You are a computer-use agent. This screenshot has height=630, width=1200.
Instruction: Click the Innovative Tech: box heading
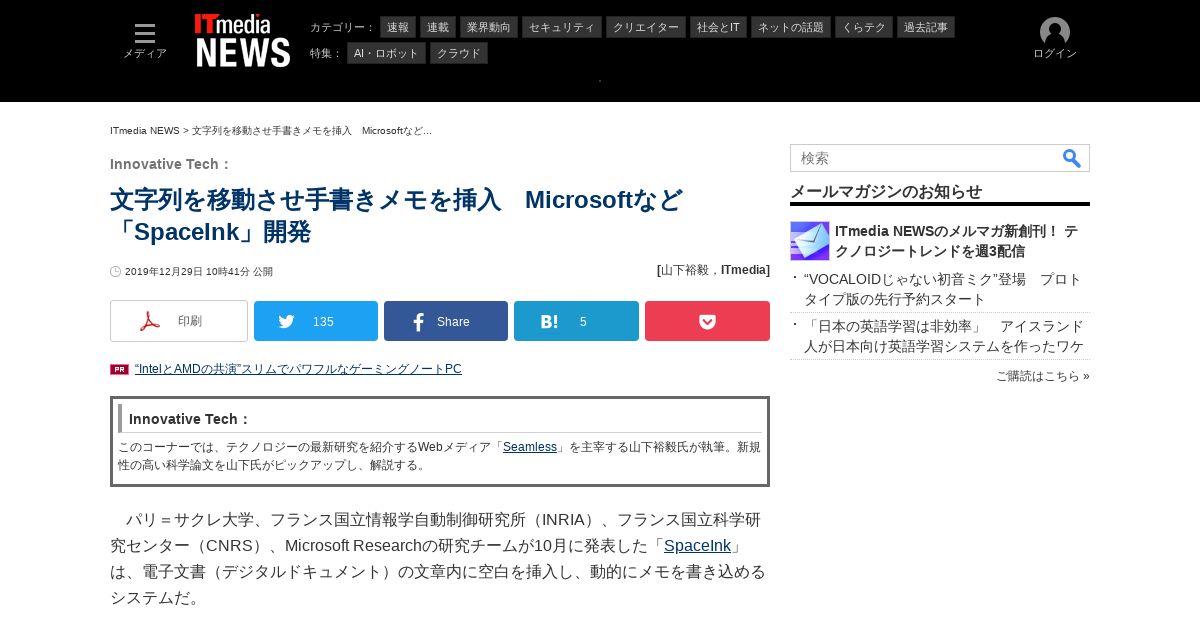click(x=189, y=419)
